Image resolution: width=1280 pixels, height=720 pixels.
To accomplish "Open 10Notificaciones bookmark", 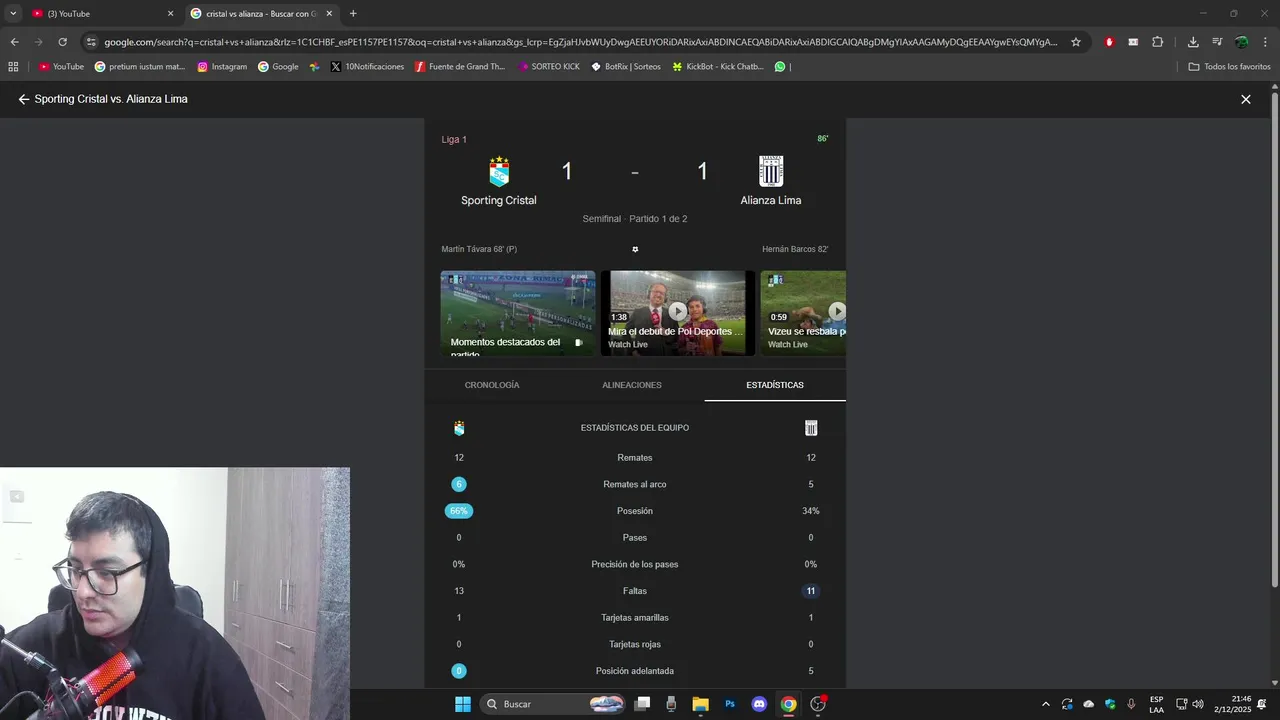I will (367, 67).
